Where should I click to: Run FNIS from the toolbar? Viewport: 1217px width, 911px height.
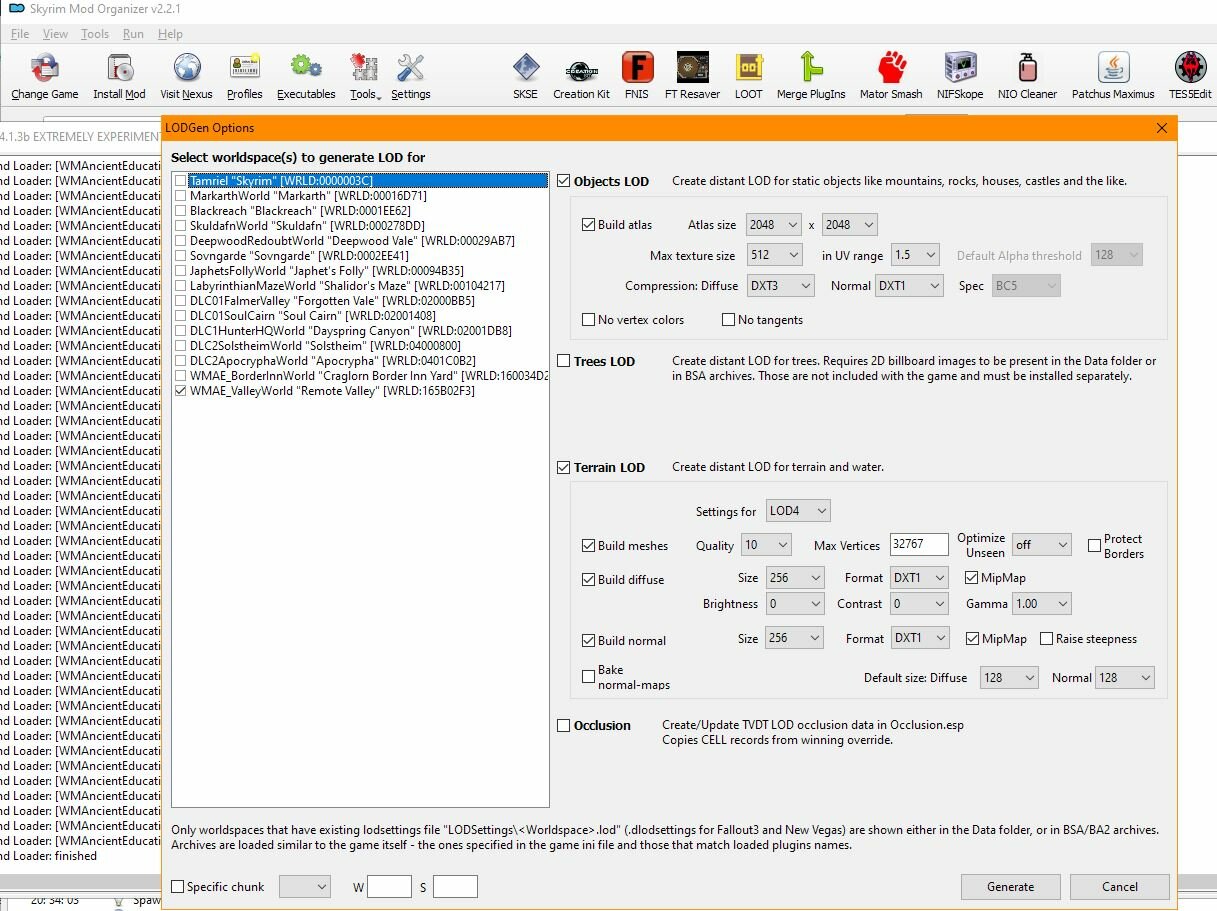tap(637, 68)
